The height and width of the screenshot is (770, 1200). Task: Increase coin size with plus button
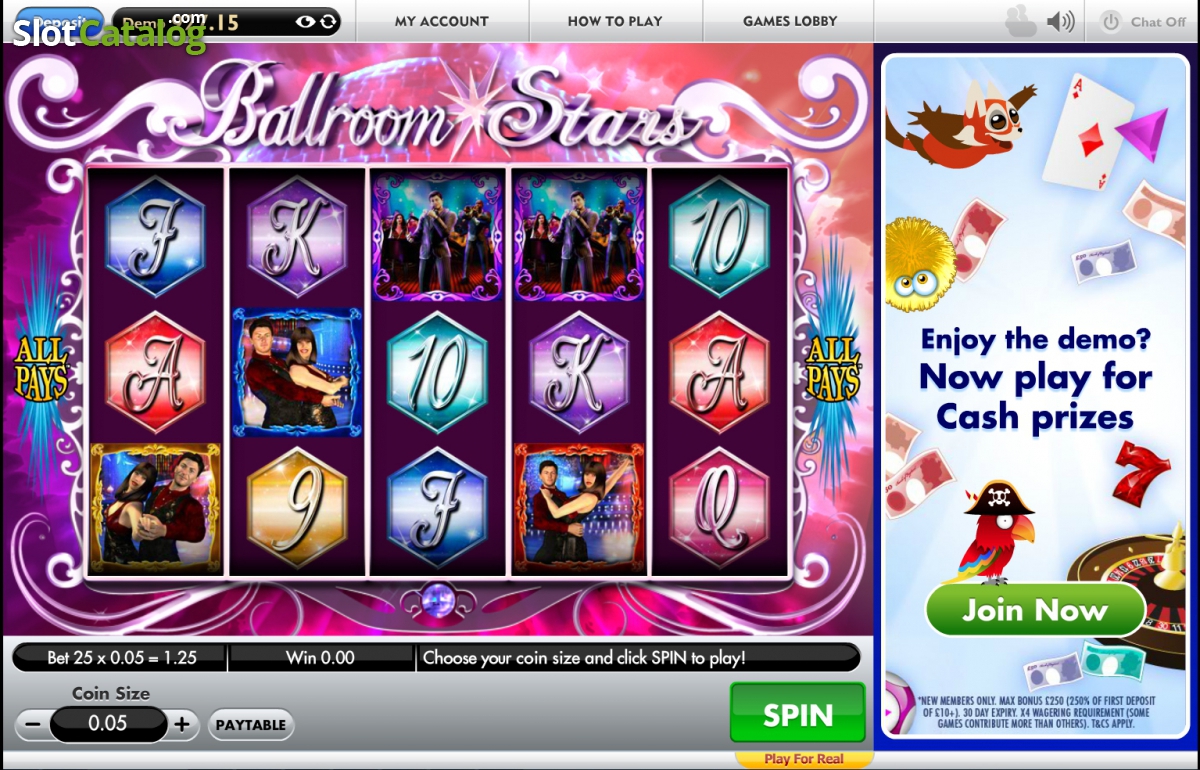pos(181,724)
